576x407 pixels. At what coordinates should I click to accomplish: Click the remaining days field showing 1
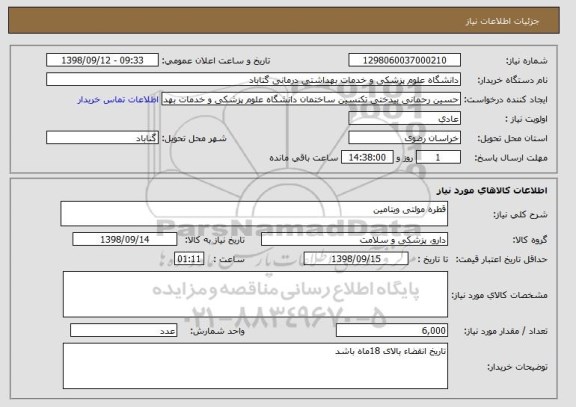pos(438,158)
